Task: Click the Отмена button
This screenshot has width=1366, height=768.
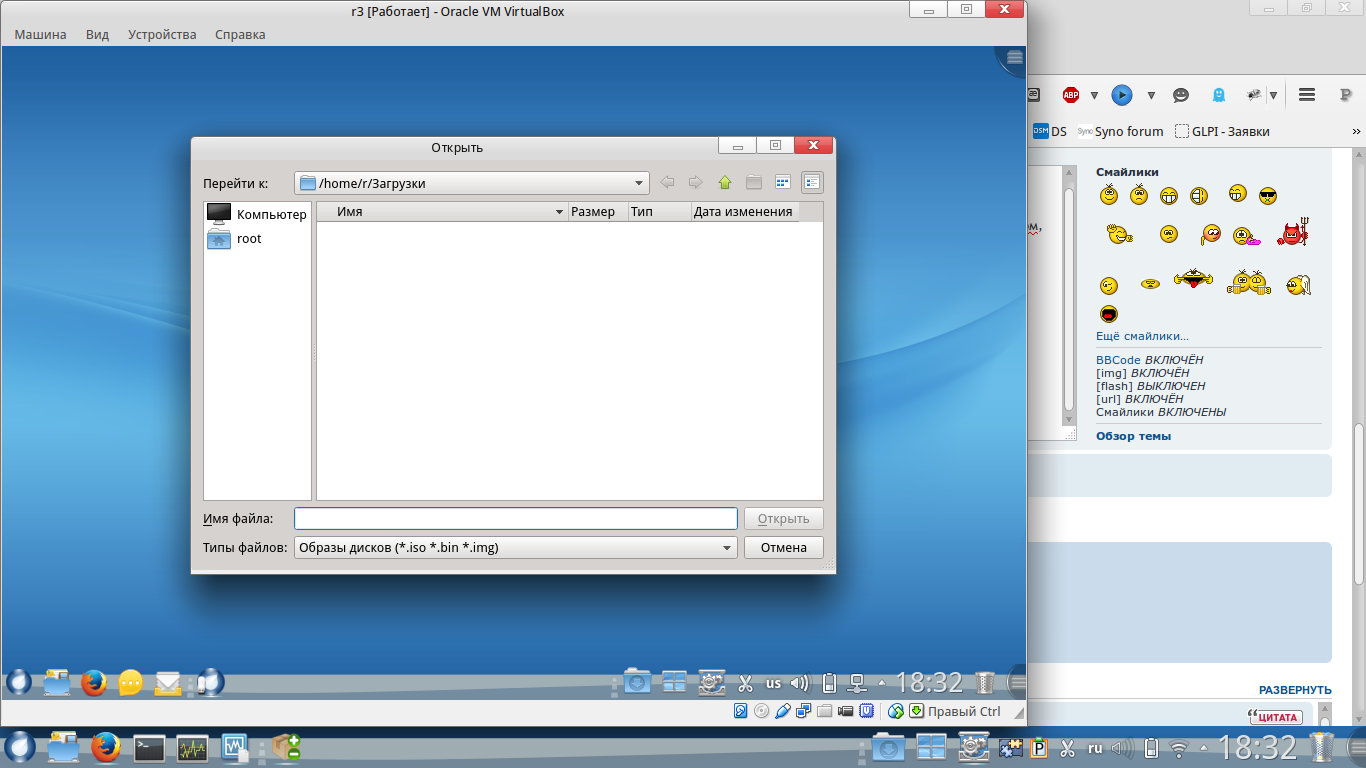Action: tap(783, 548)
